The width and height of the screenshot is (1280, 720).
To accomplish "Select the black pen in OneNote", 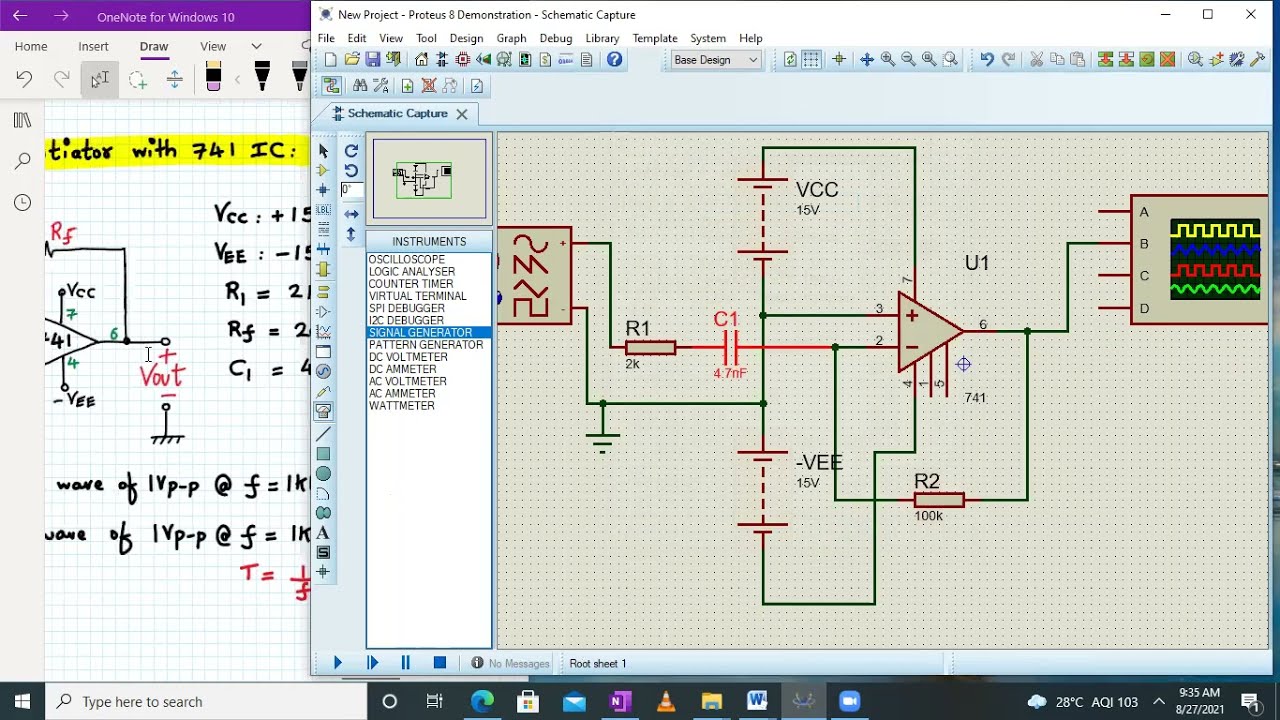I will point(262,76).
